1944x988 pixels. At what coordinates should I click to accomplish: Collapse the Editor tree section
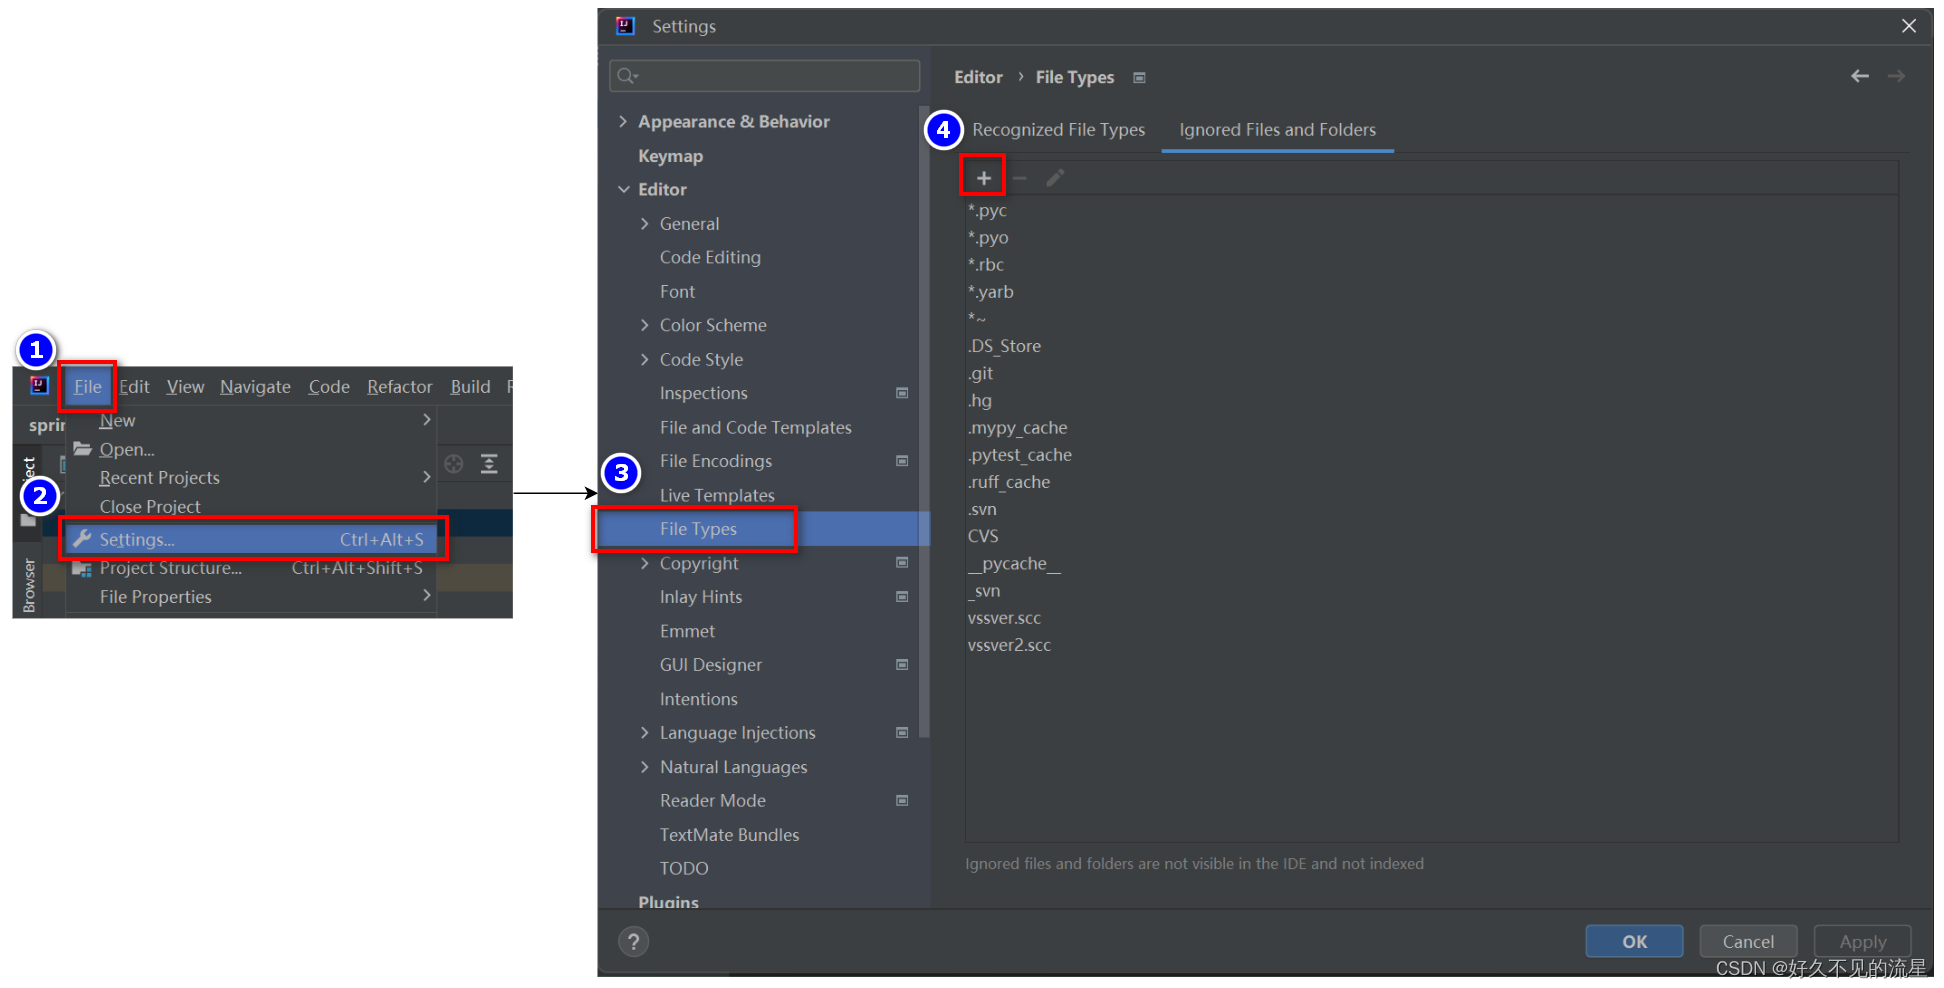point(623,189)
